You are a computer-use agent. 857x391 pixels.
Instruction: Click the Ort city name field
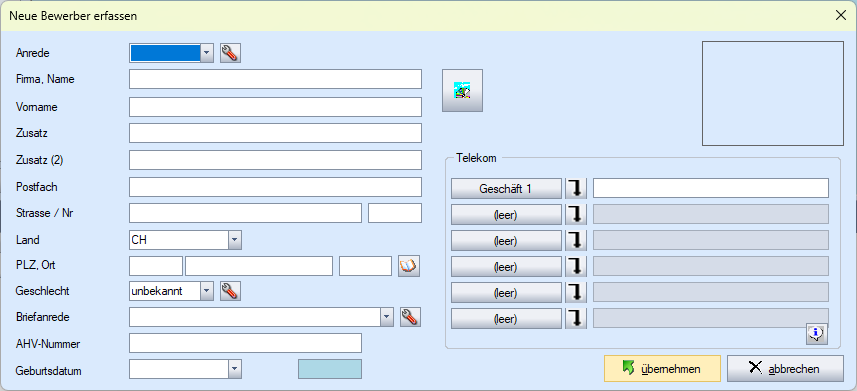coord(259,266)
